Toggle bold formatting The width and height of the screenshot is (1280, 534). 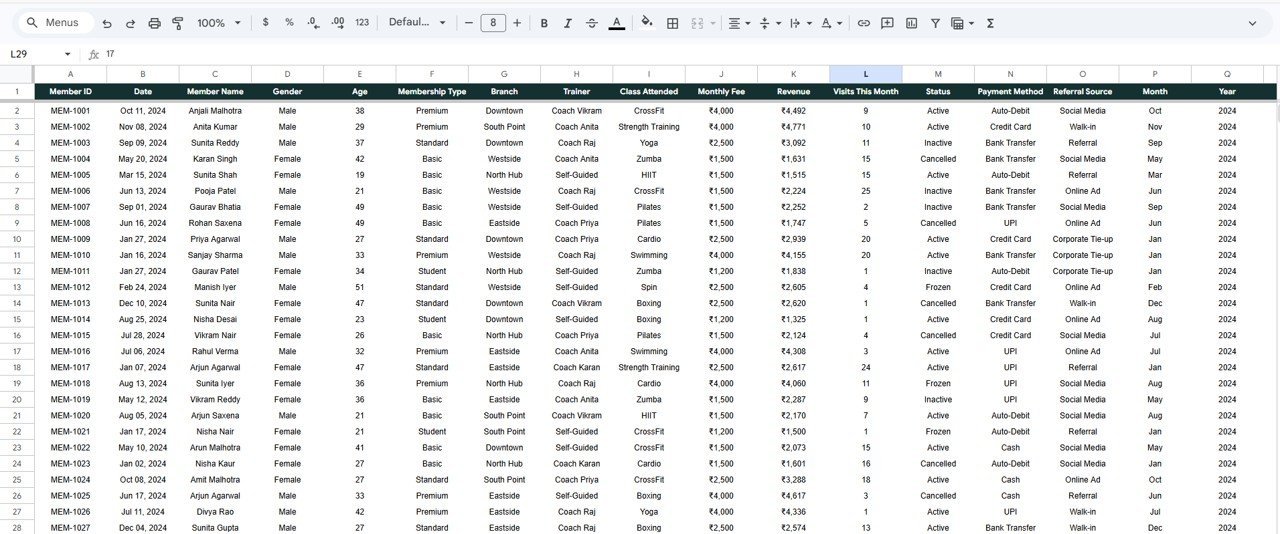[544, 23]
